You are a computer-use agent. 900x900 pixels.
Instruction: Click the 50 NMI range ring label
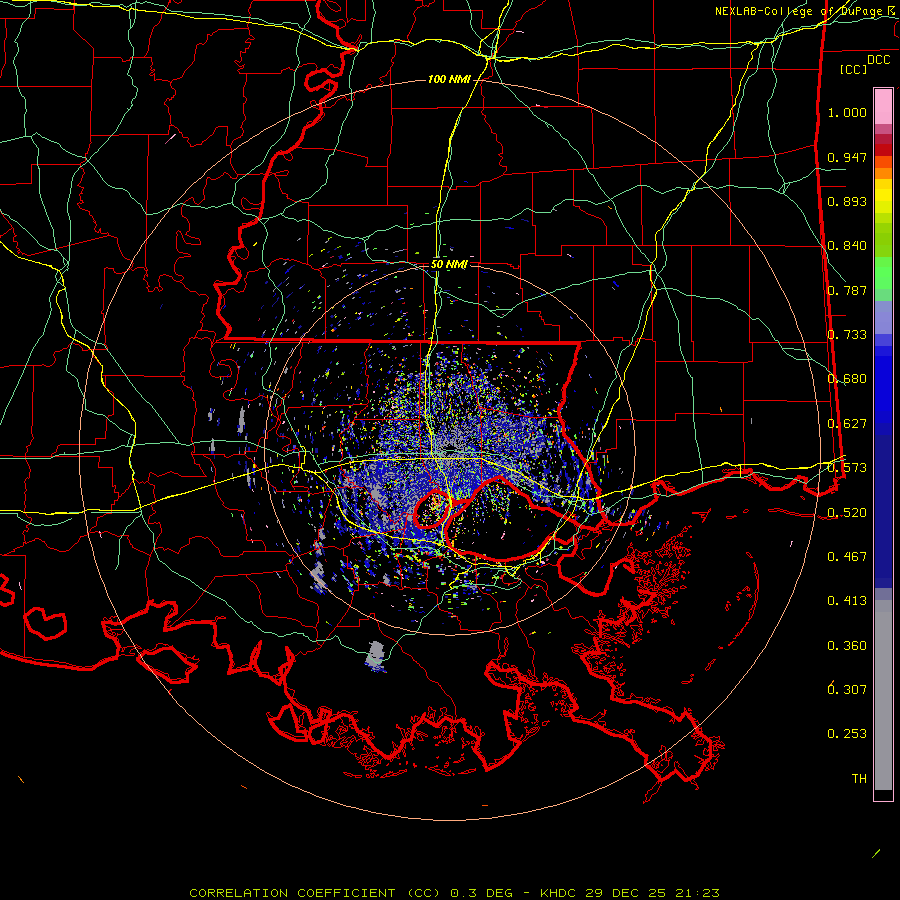(x=449, y=265)
